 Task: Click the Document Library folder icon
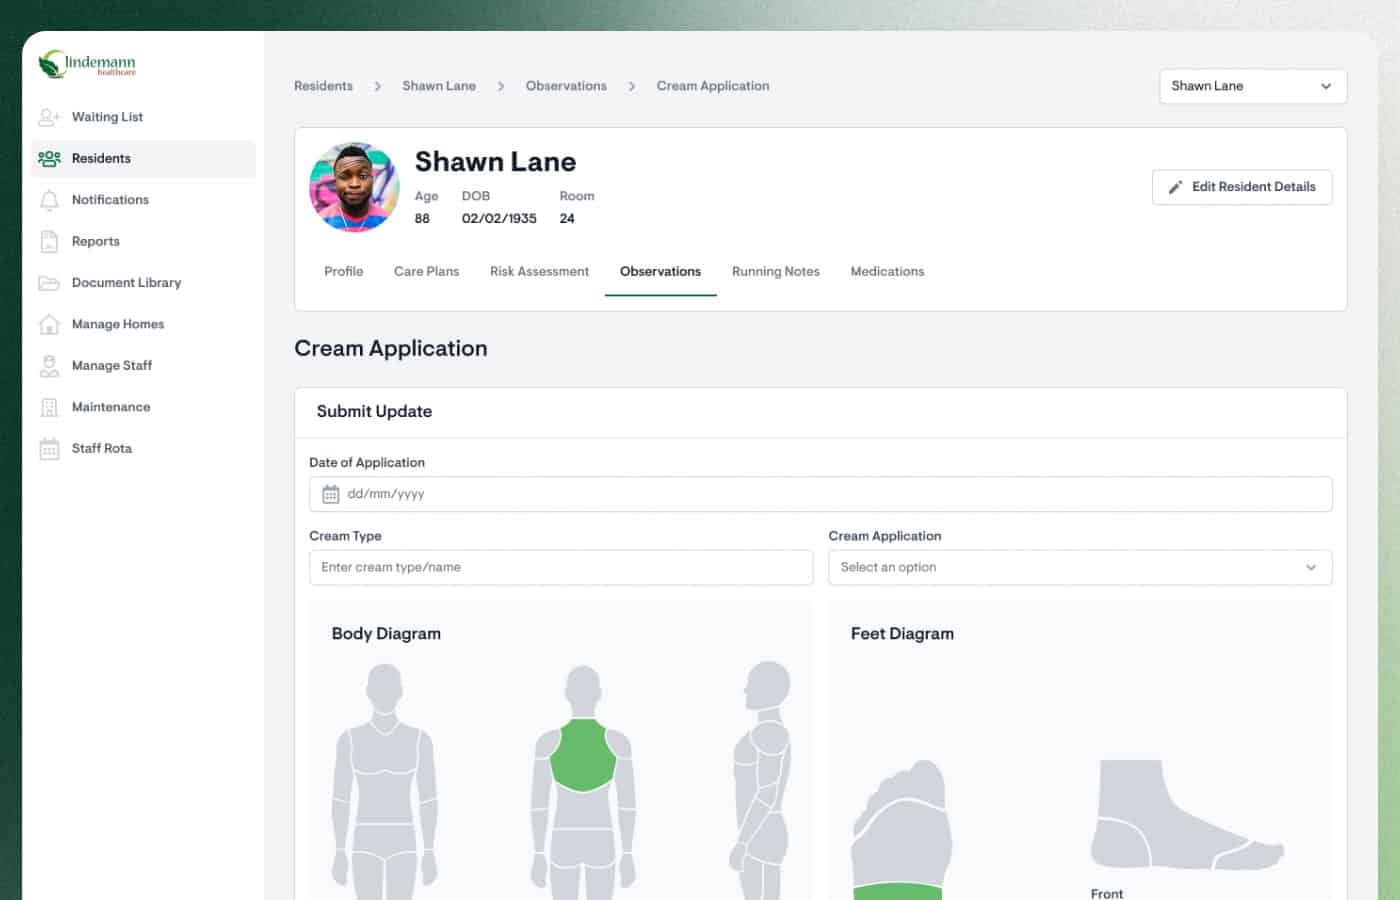[49, 283]
